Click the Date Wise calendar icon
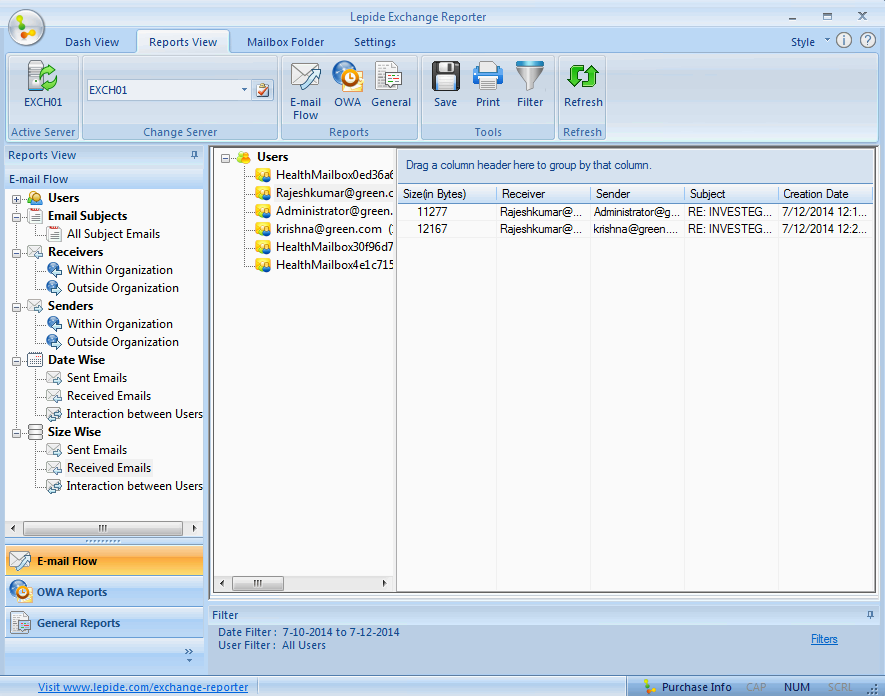This screenshot has width=885, height=696. coord(35,360)
